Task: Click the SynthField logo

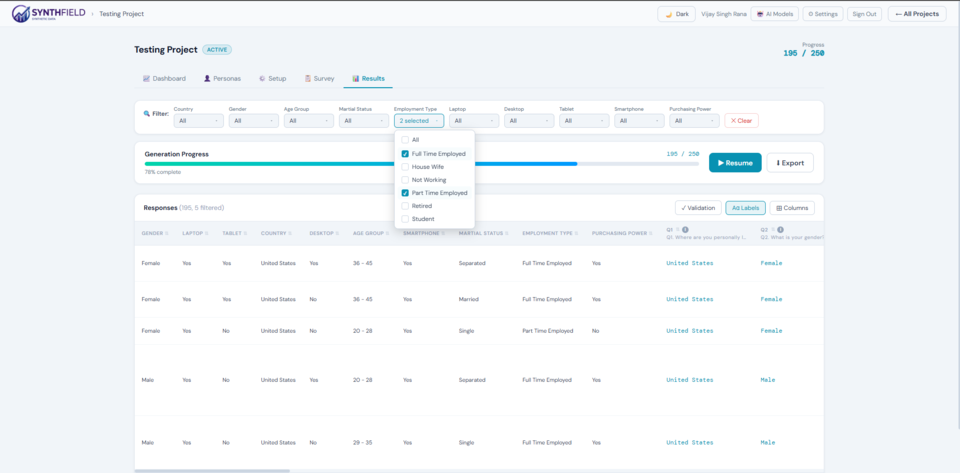Action: [x=48, y=13]
